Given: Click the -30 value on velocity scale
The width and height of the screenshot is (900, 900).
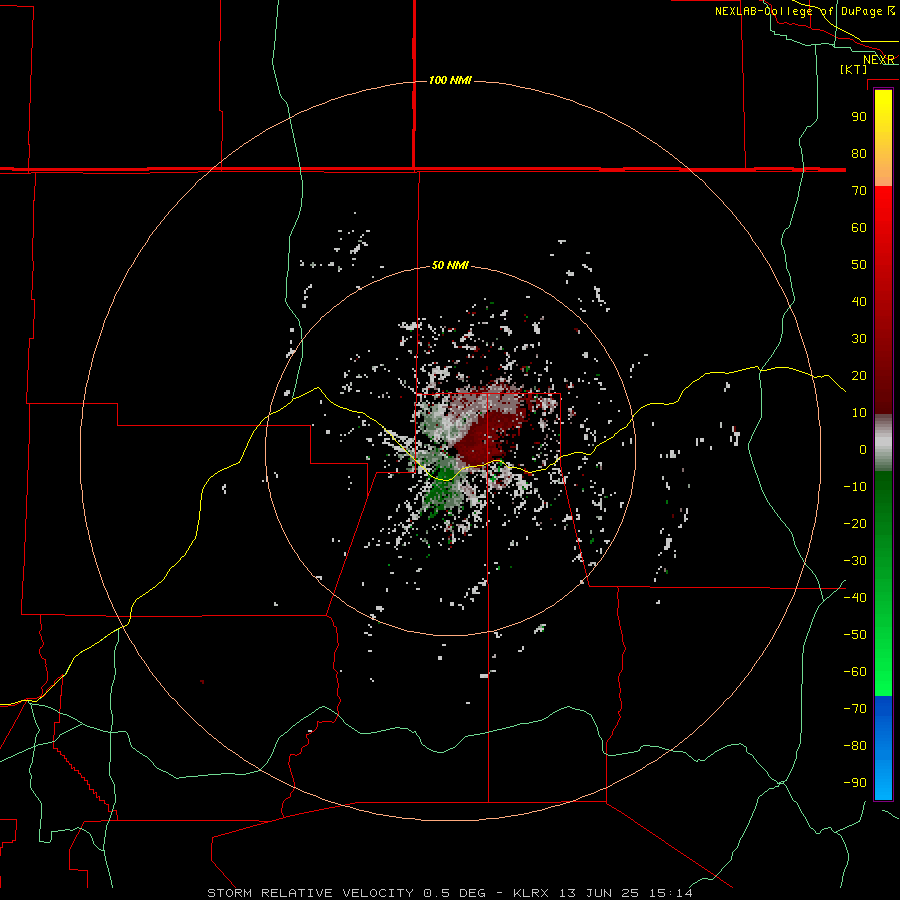Looking at the screenshot, I should 855,561.
